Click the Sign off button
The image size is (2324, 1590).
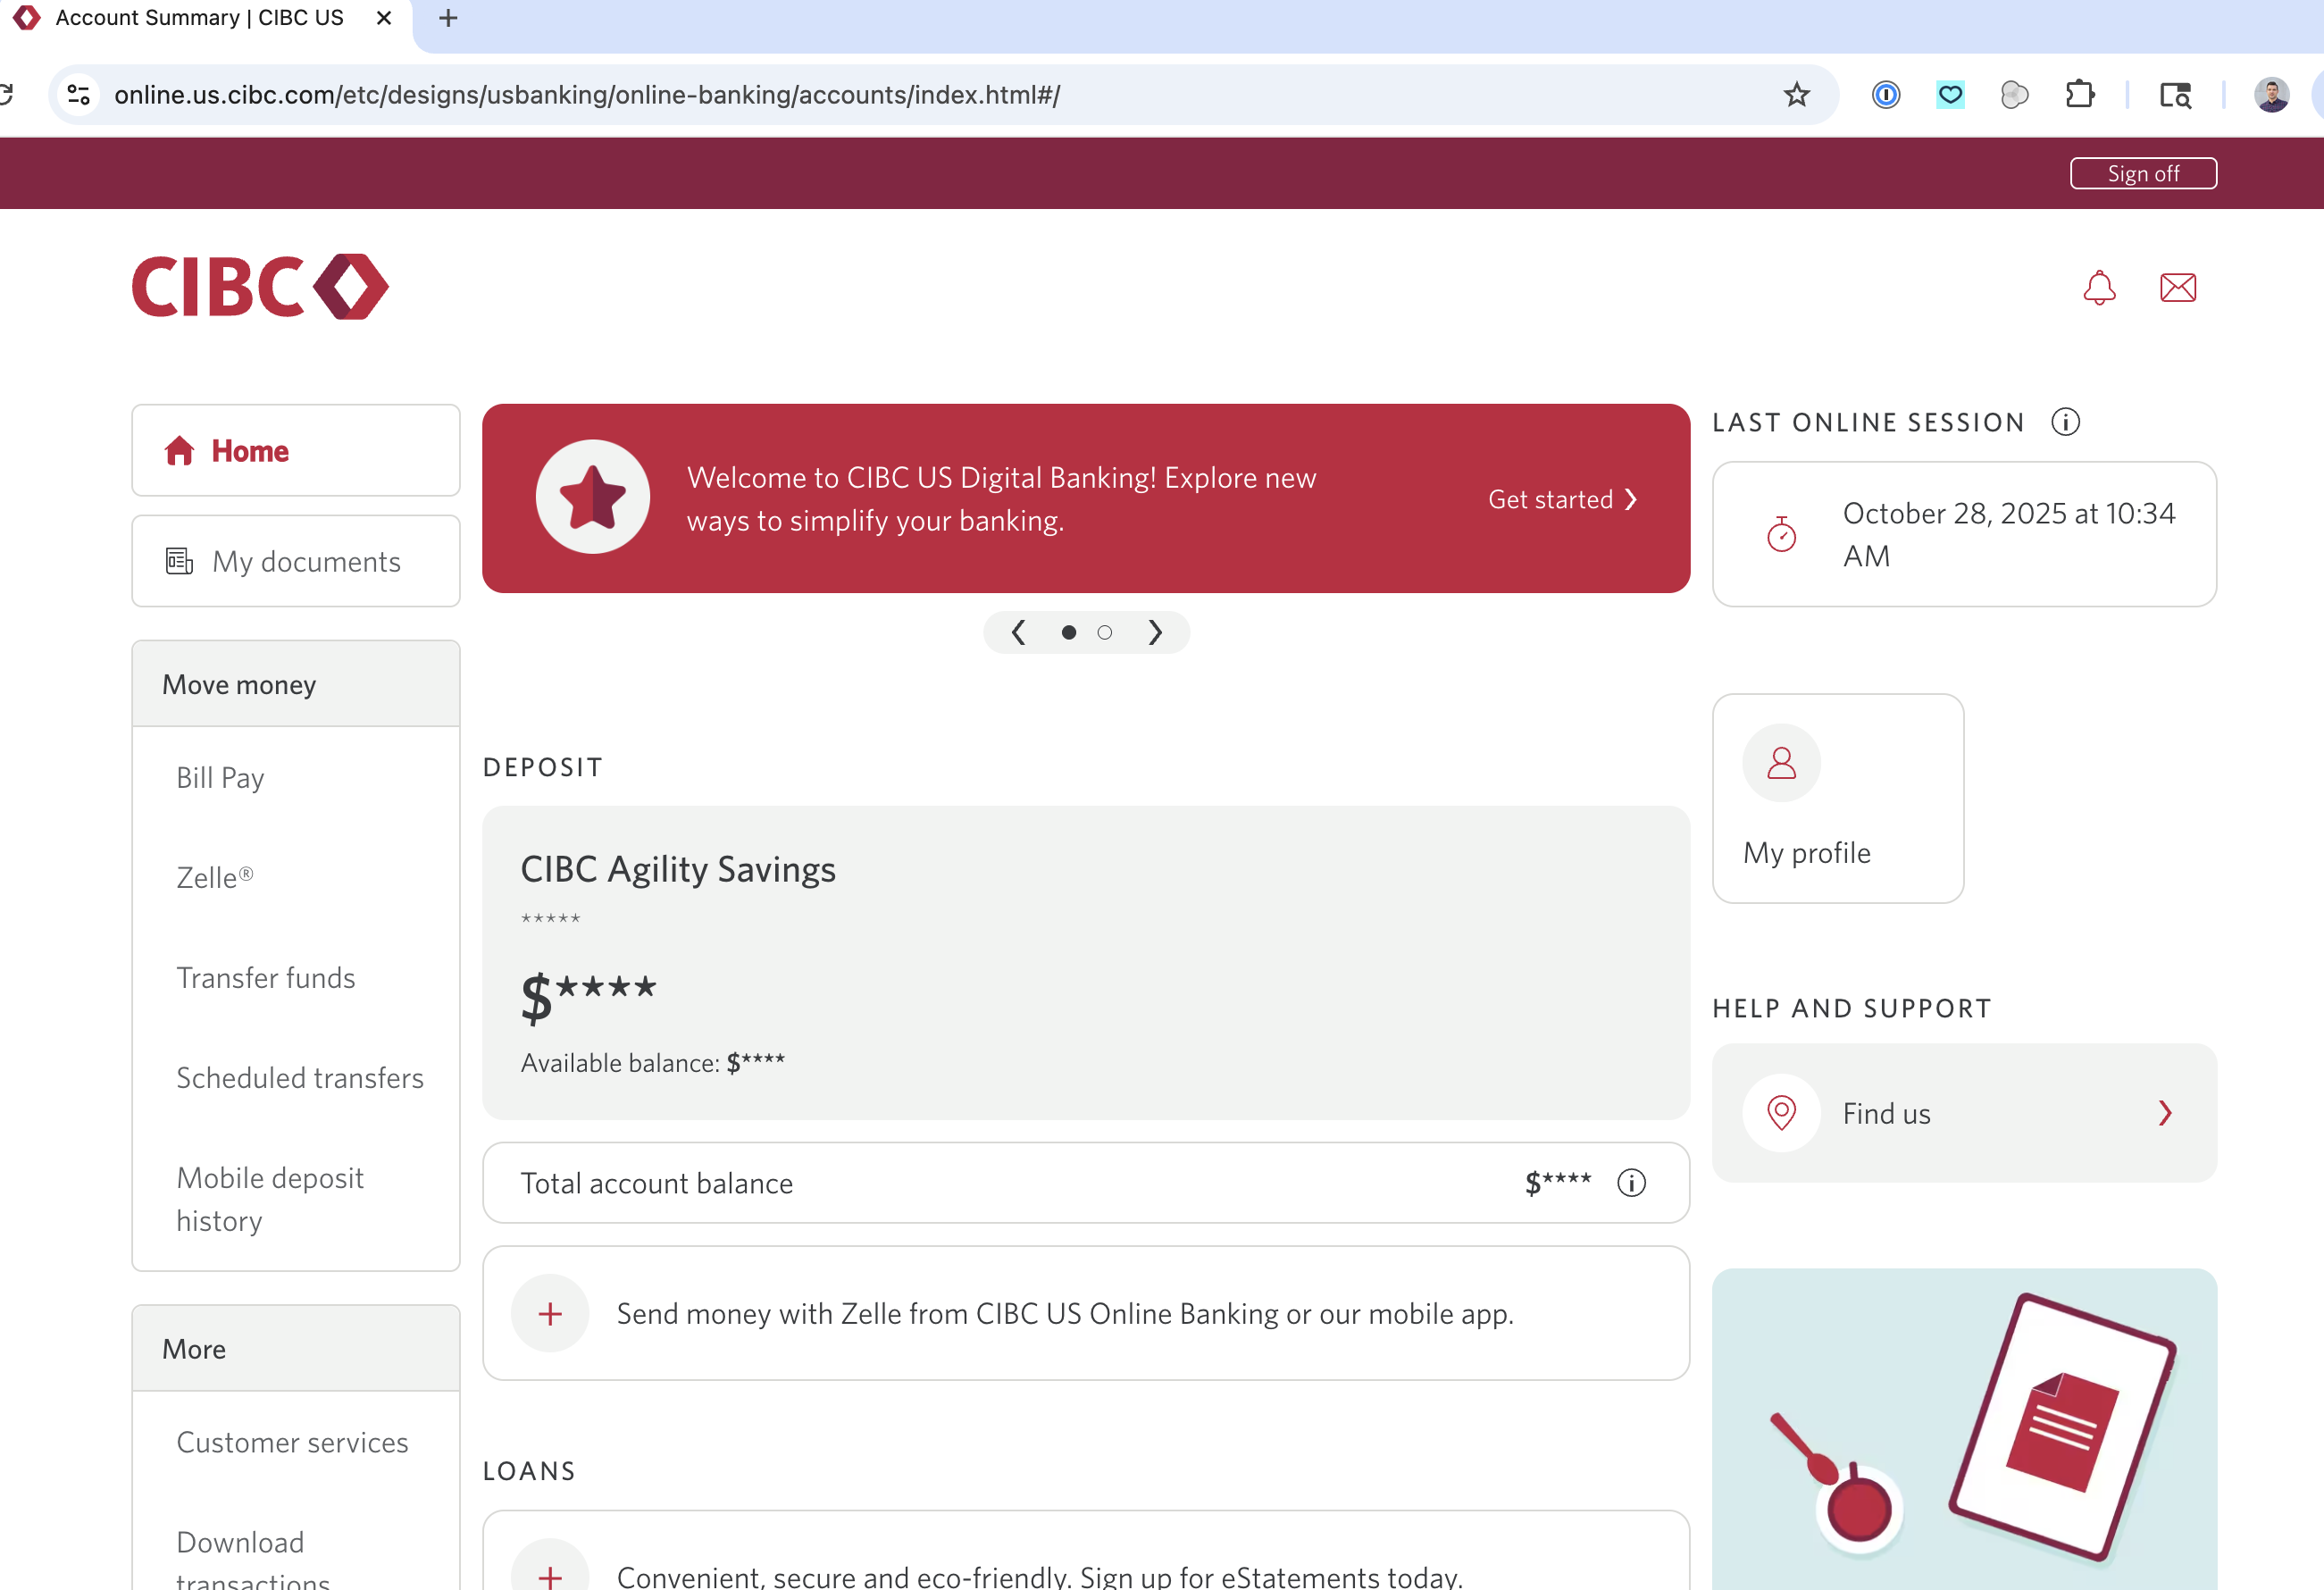point(2142,173)
